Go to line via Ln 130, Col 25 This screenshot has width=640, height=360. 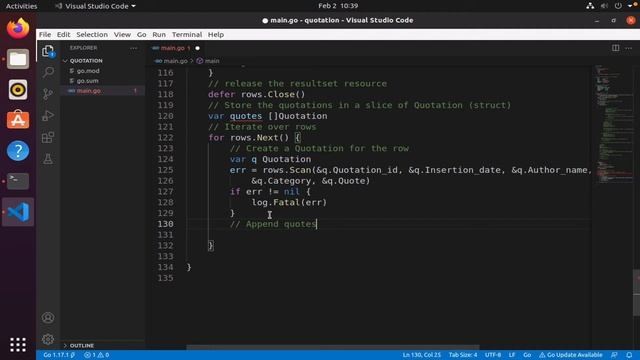[422, 355]
